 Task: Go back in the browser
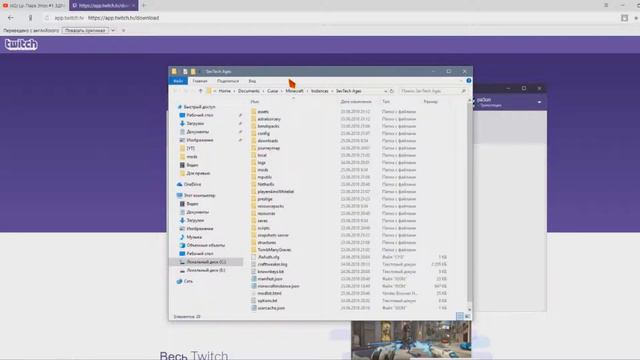tap(11, 18)
